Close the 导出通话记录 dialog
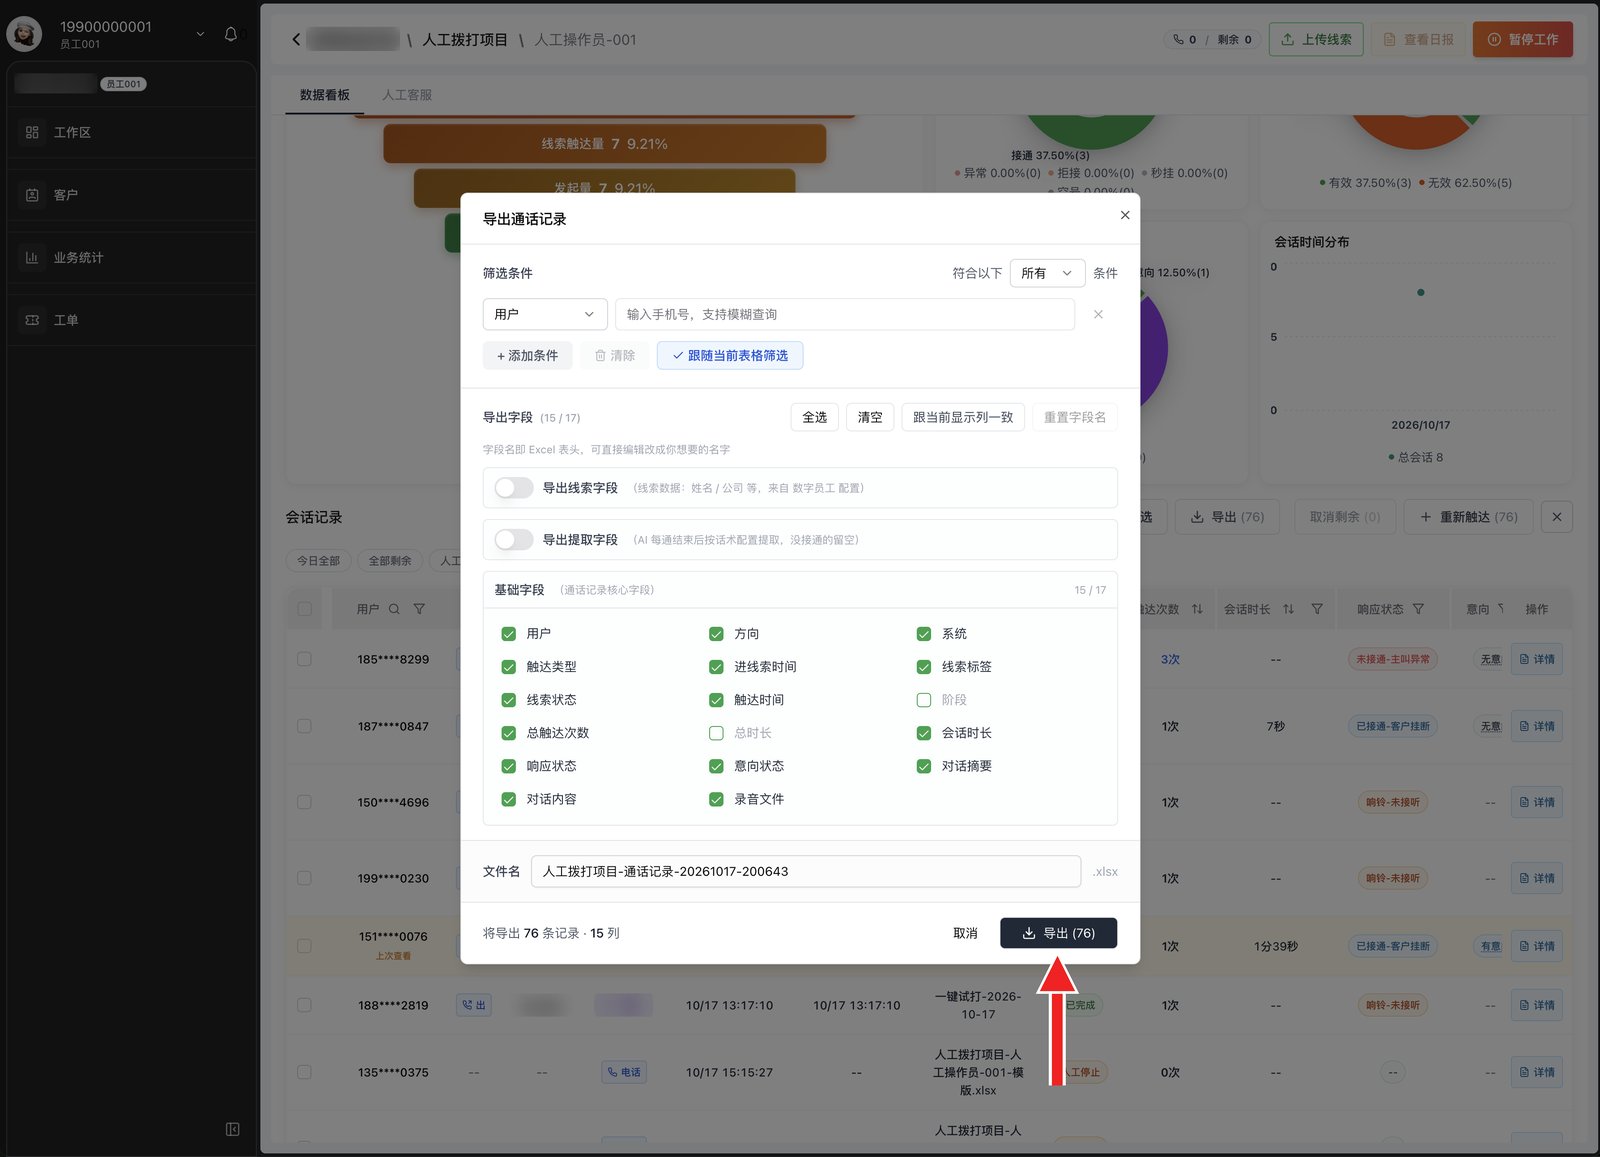 point(1125,215)
